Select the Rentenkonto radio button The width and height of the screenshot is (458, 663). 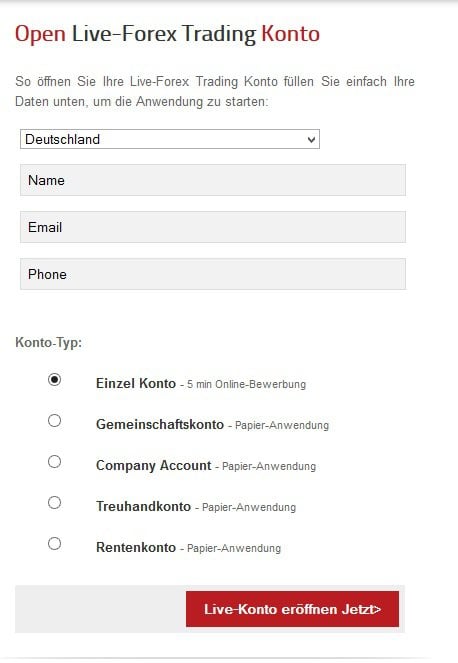54,543
